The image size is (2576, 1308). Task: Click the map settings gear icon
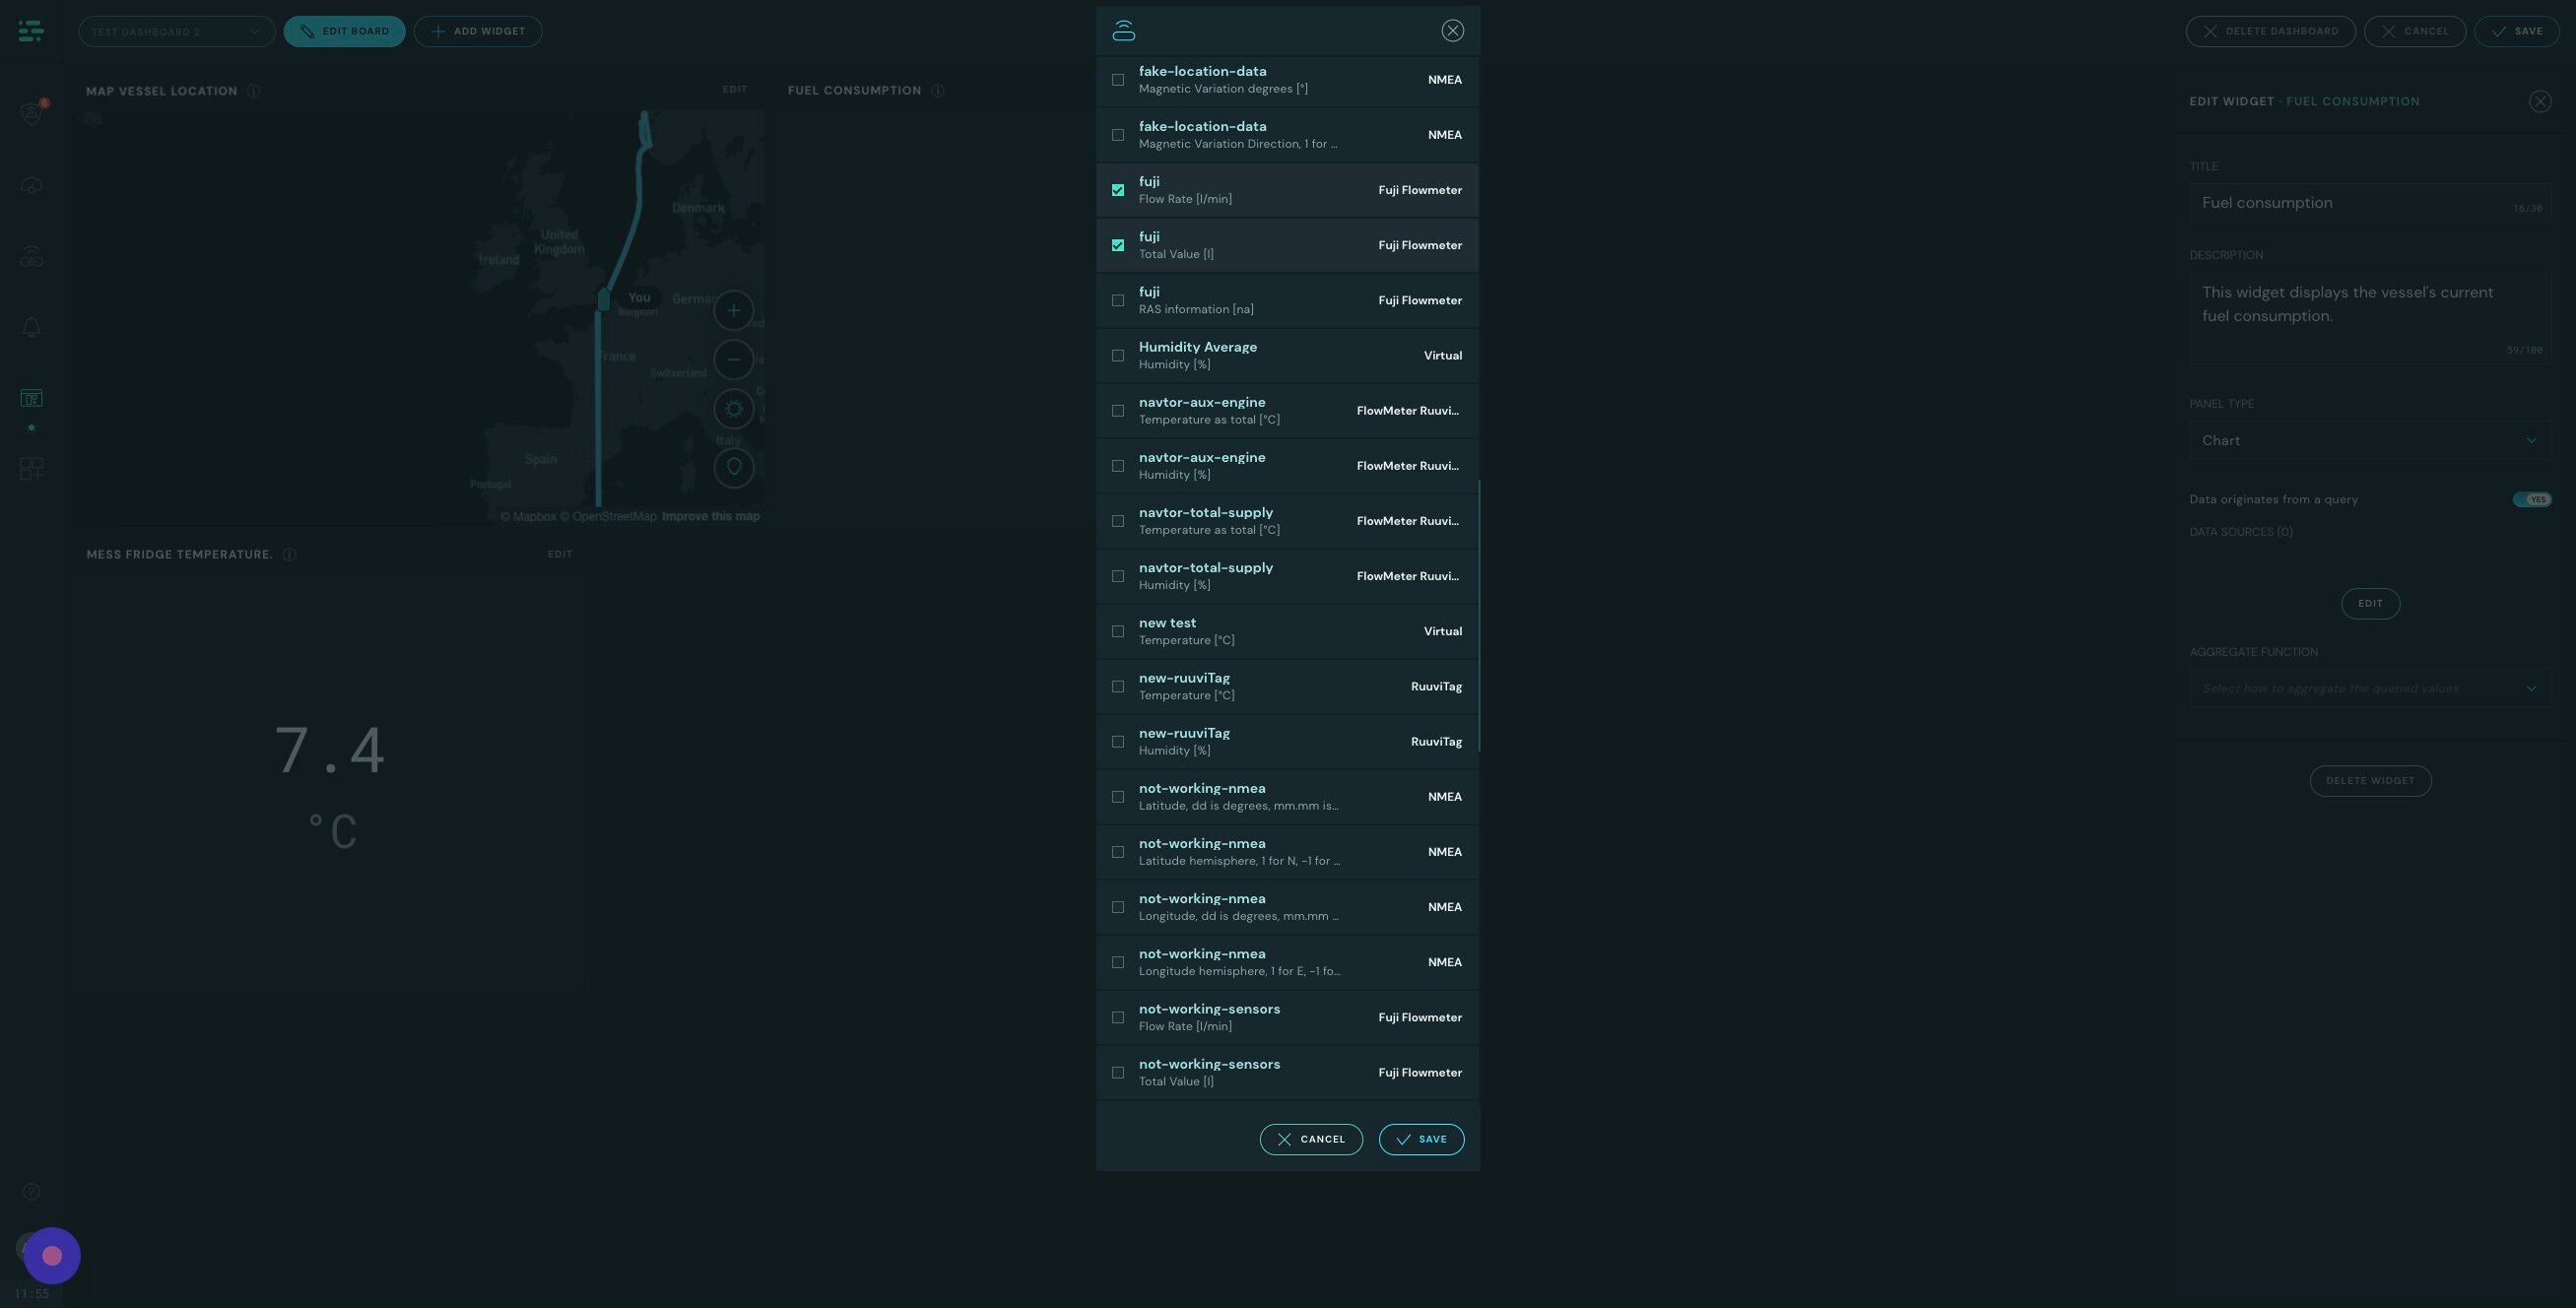(x=733, y=409)
